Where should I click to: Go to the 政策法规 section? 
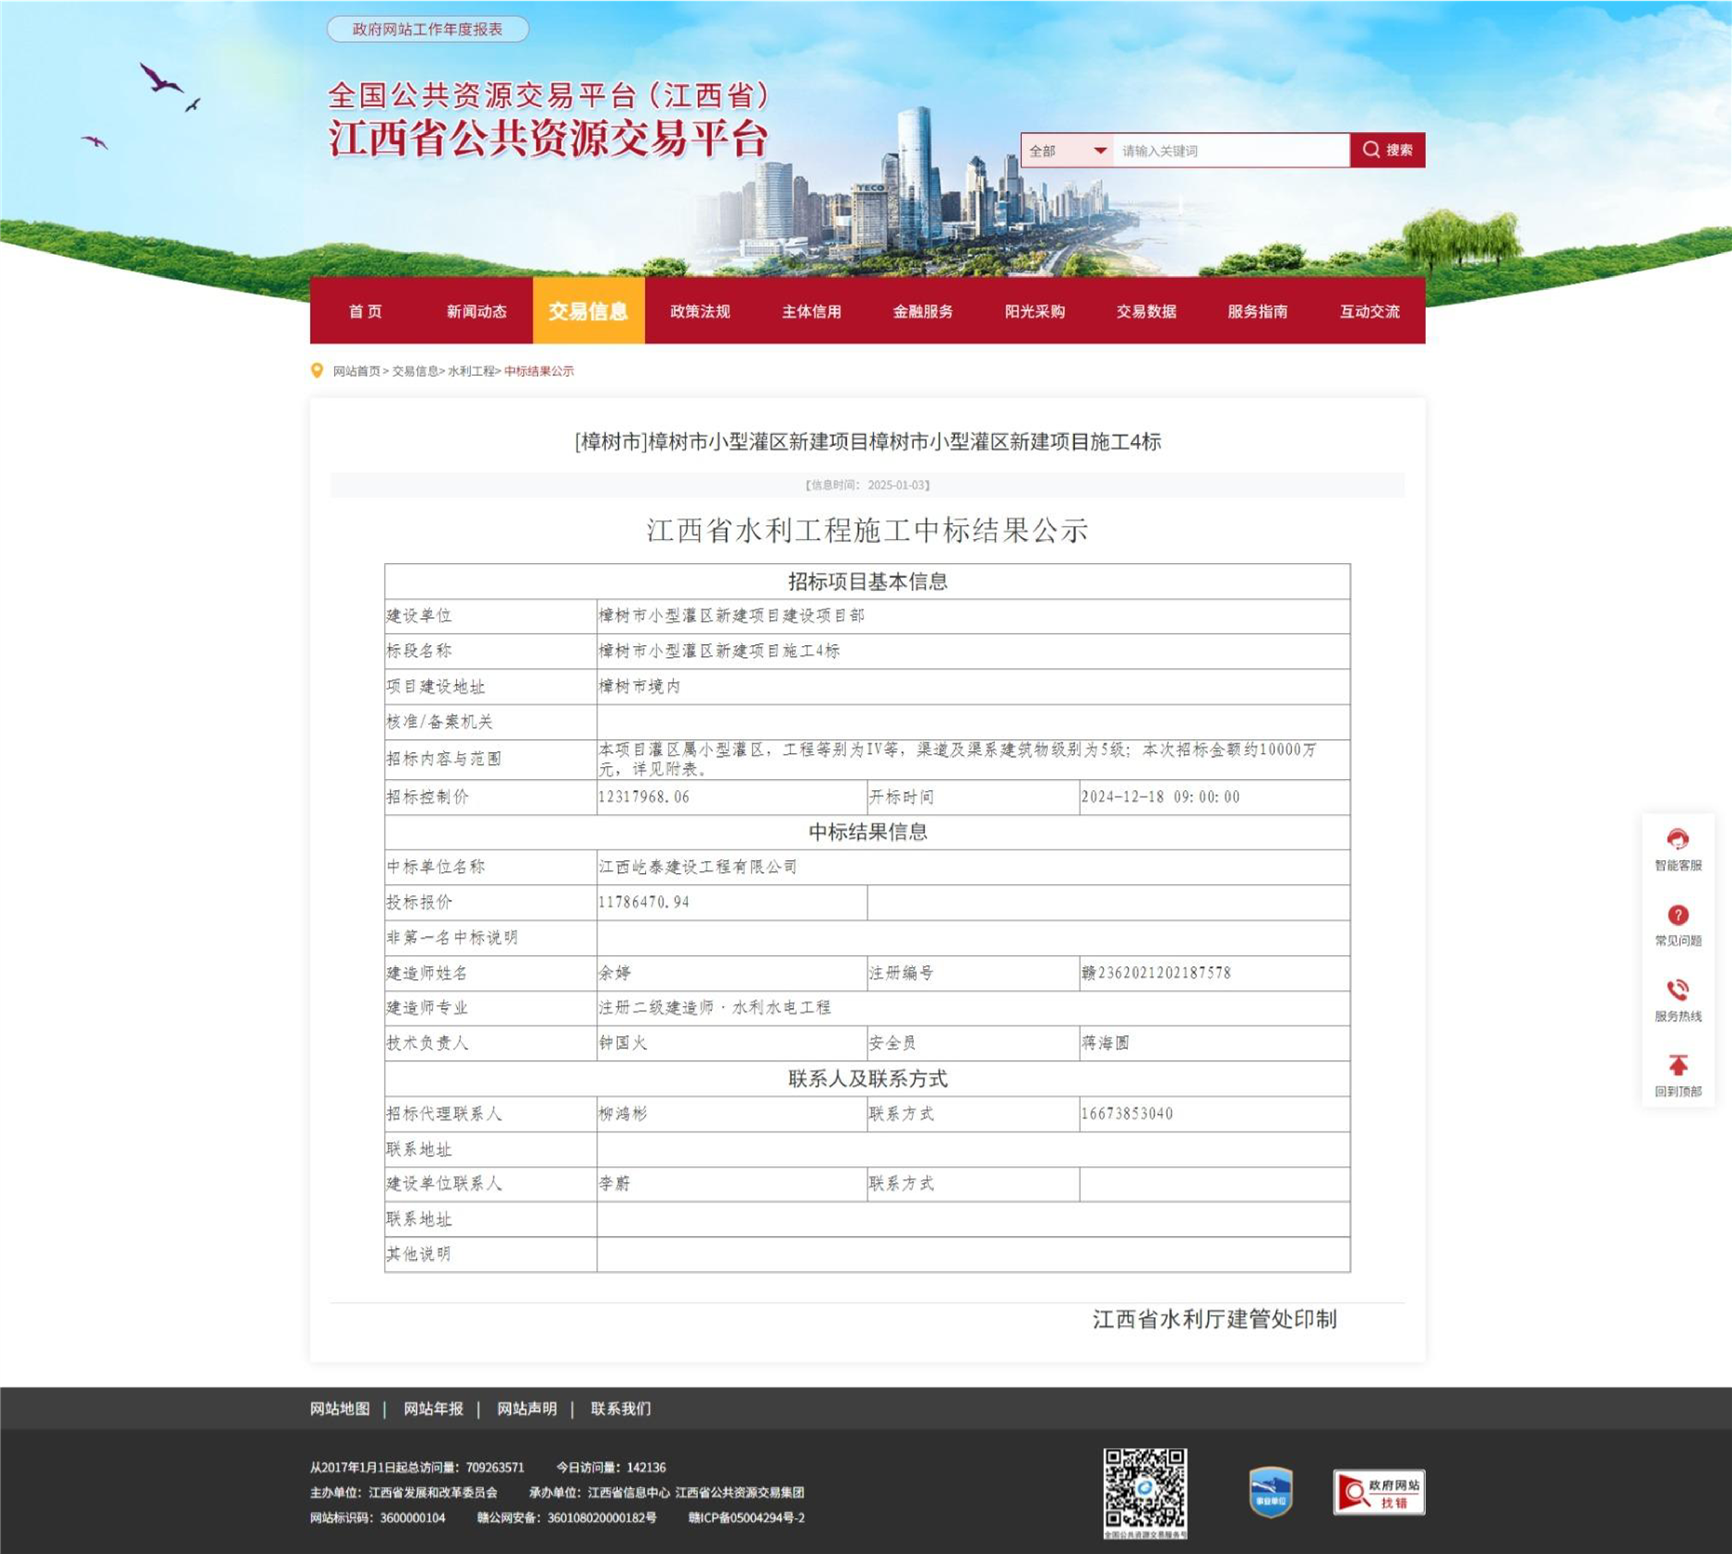700,312
